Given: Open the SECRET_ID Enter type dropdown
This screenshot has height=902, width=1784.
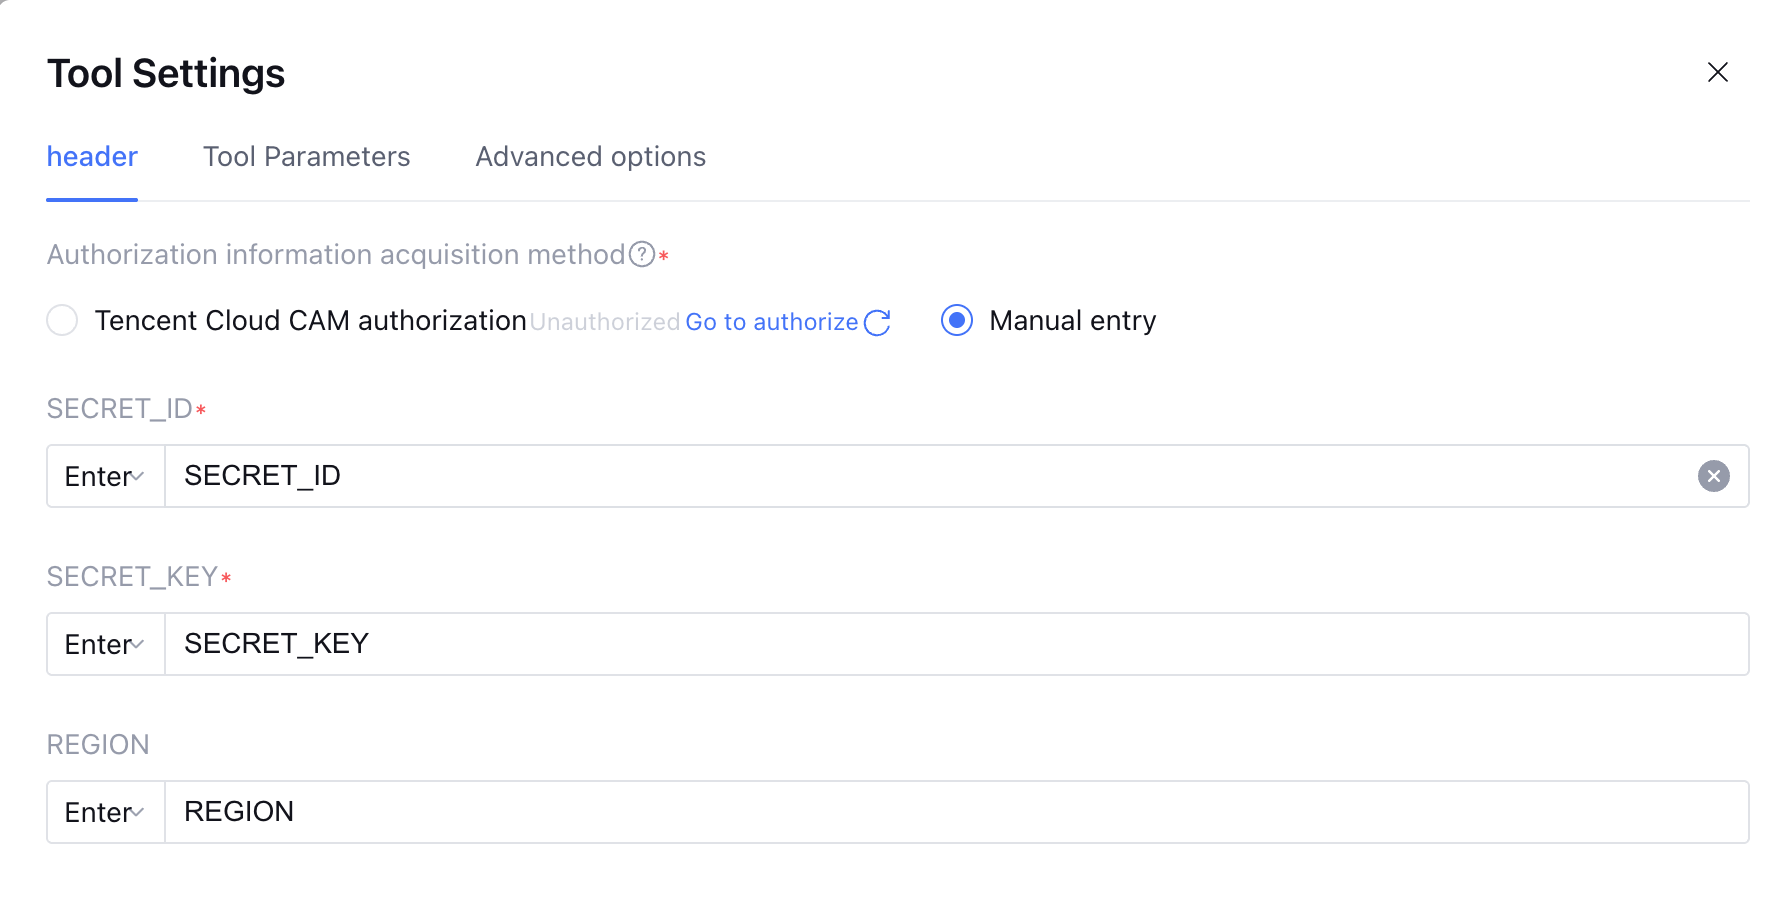Looking at the screenshot, I should pos(105,477).
